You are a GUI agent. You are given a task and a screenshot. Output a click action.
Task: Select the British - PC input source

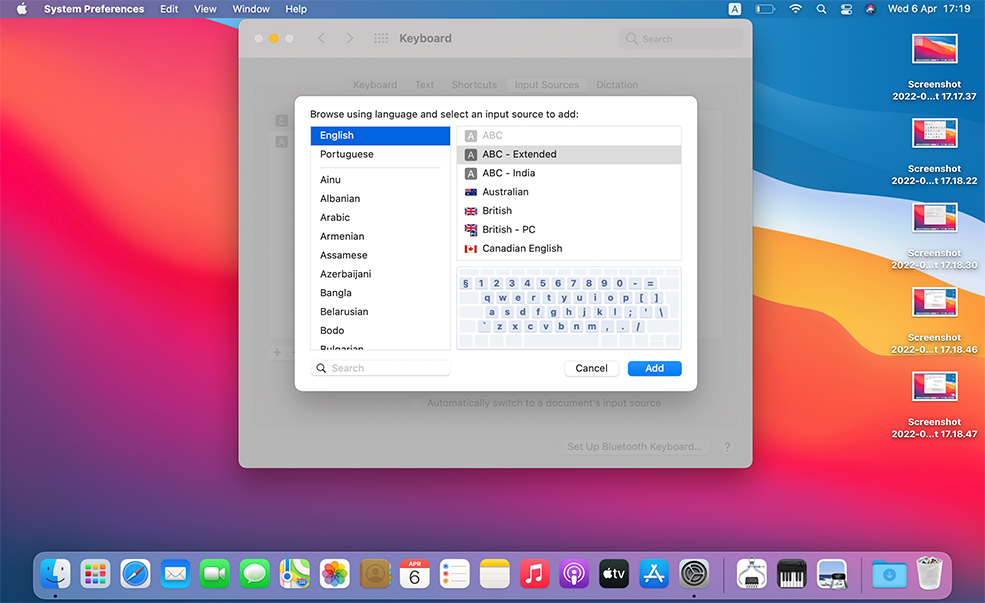(x=569, y=230)
